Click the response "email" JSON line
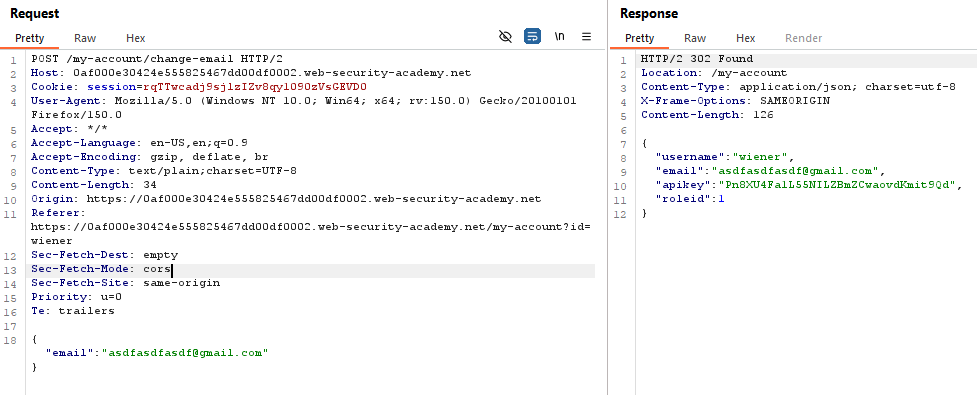This screenshot has width=977, height=395. (770, 171)
